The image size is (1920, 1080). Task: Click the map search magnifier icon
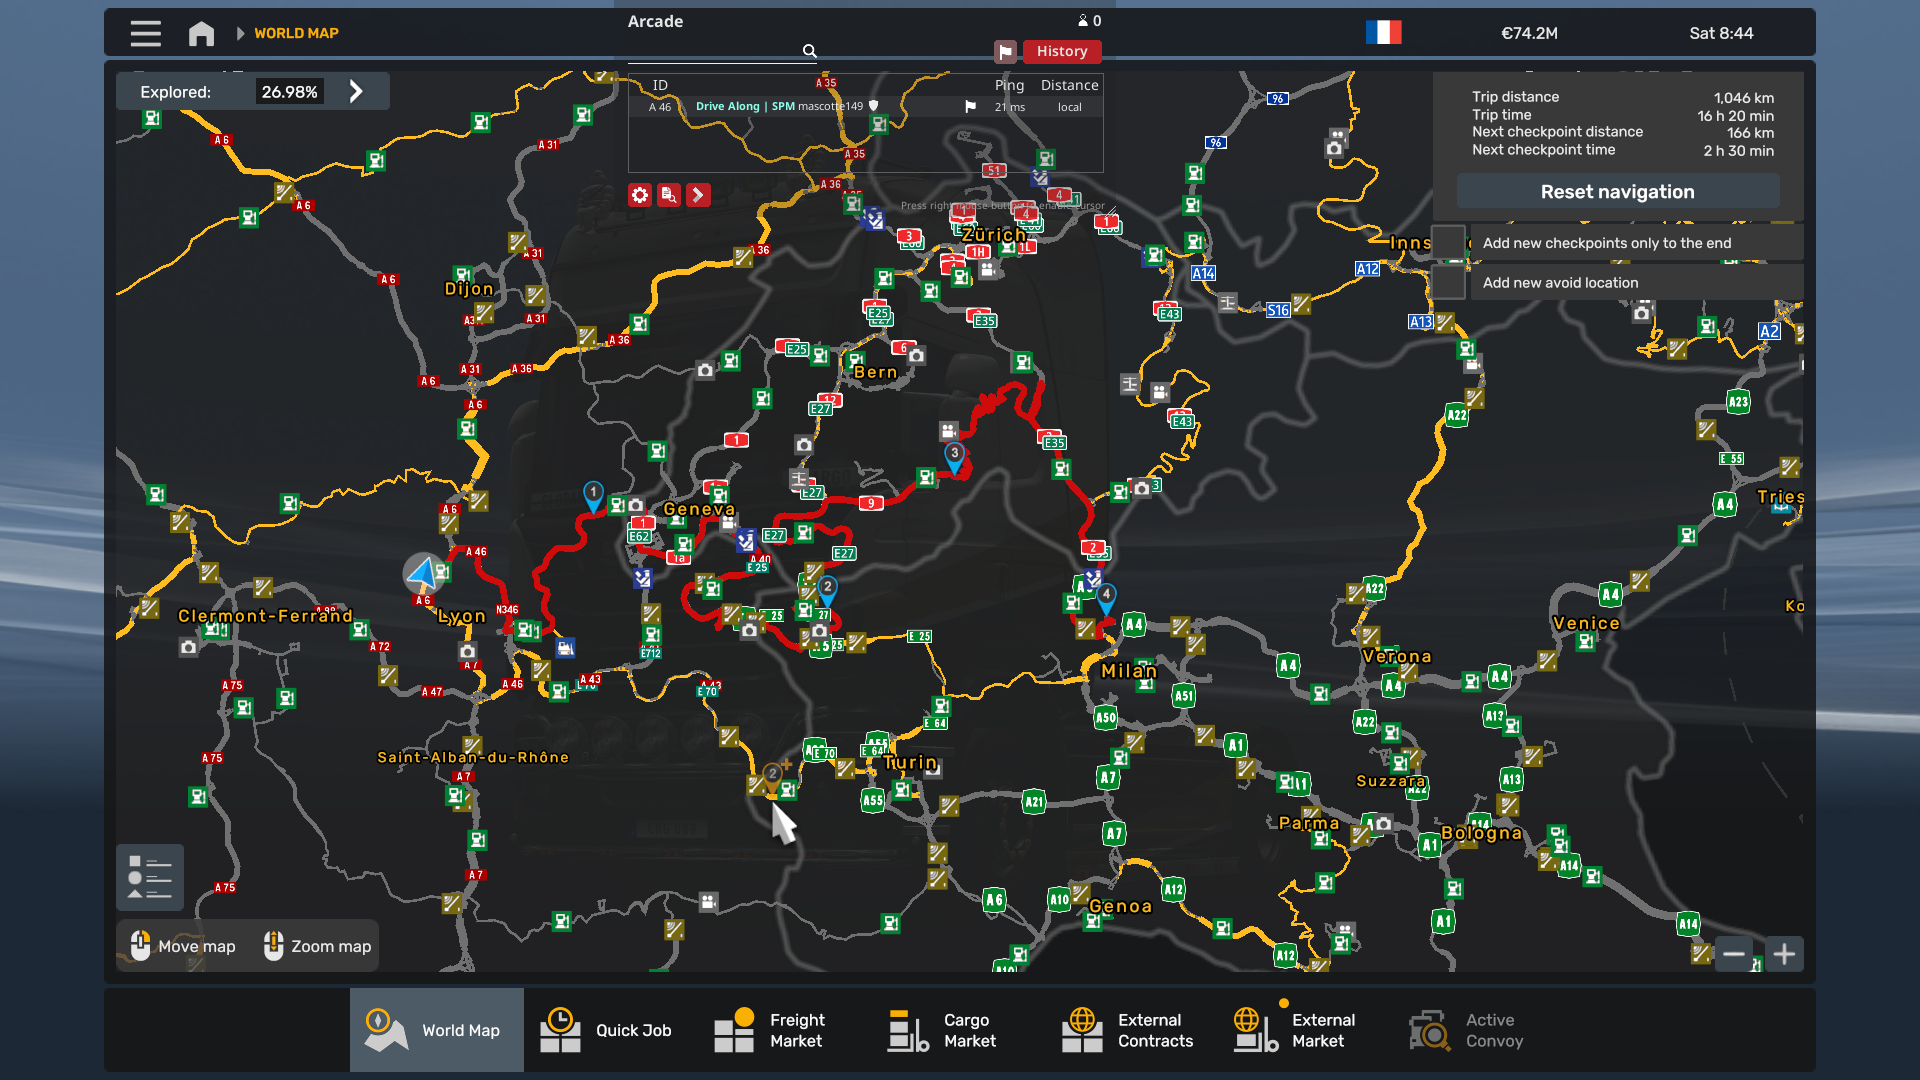pos(809,51)
